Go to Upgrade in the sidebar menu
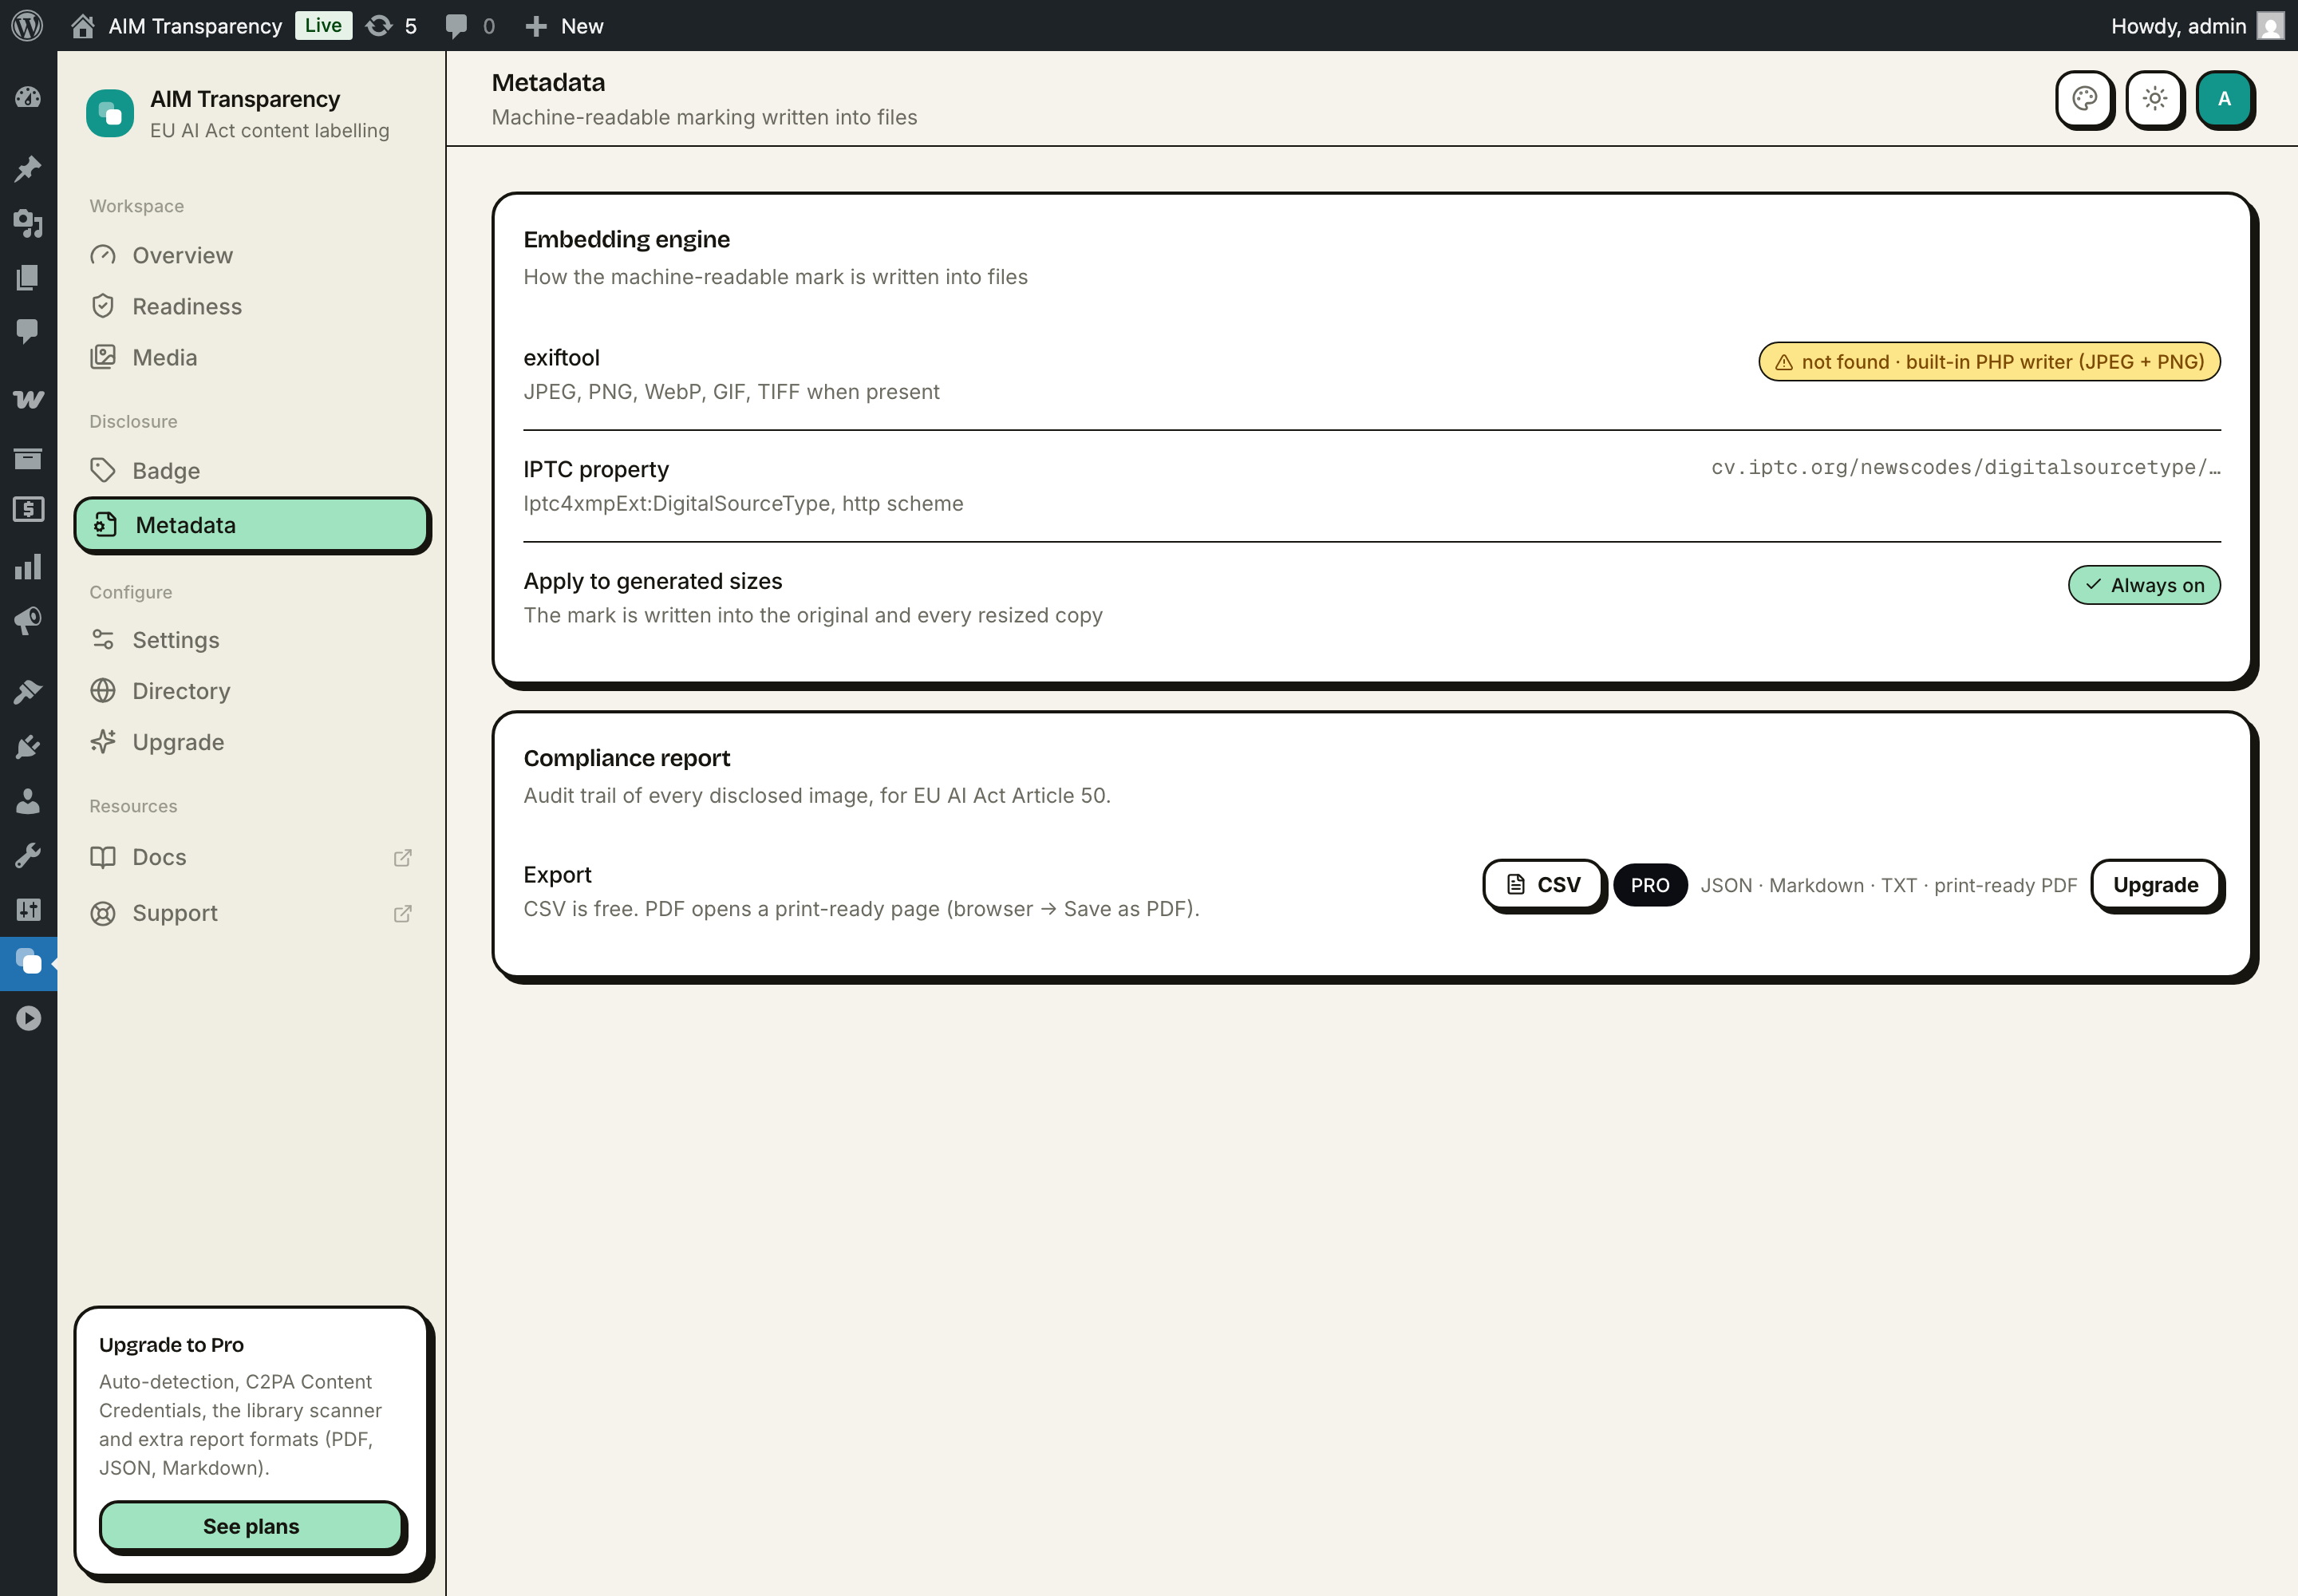Viewport: 2298px width, 1596px height. point(252,742)
